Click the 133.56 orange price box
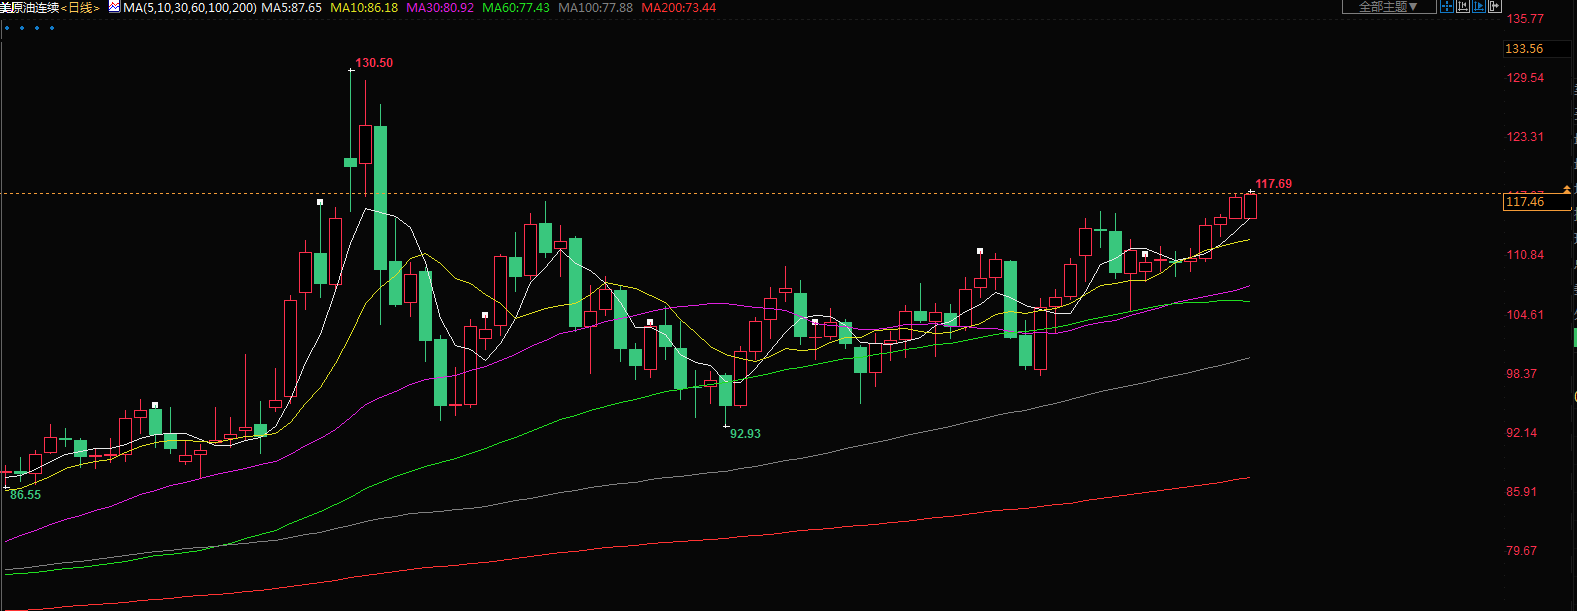 coord(1524,49)
